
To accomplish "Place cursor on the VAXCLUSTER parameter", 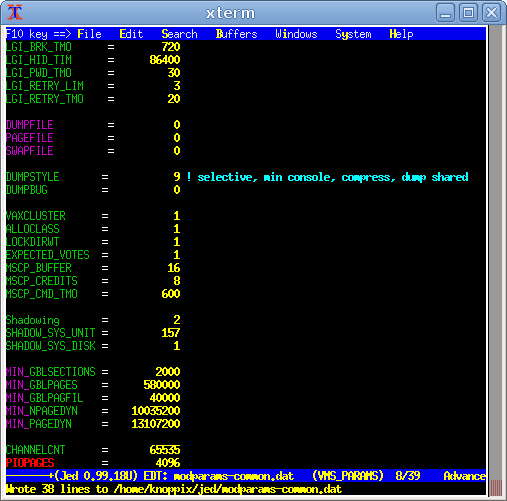I will [36, 216].
